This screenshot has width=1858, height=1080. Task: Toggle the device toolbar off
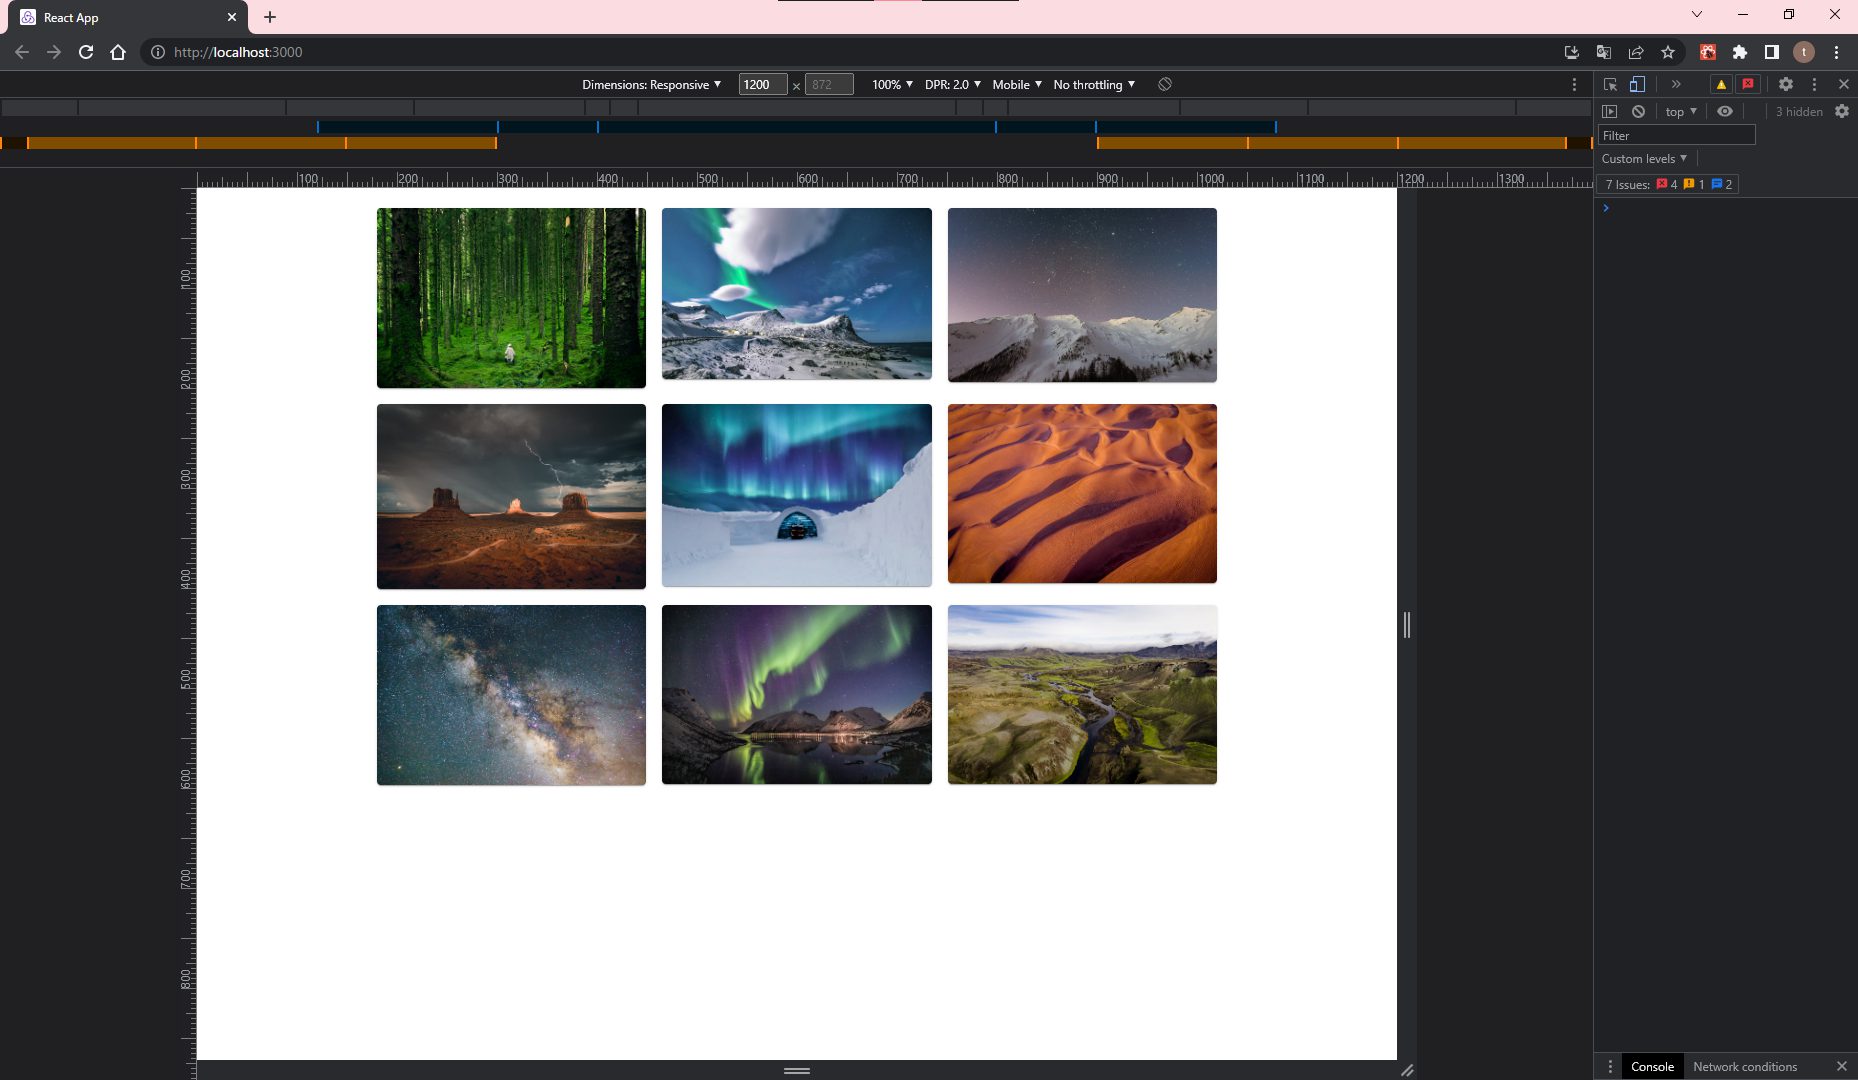[x=1637, y=84]
